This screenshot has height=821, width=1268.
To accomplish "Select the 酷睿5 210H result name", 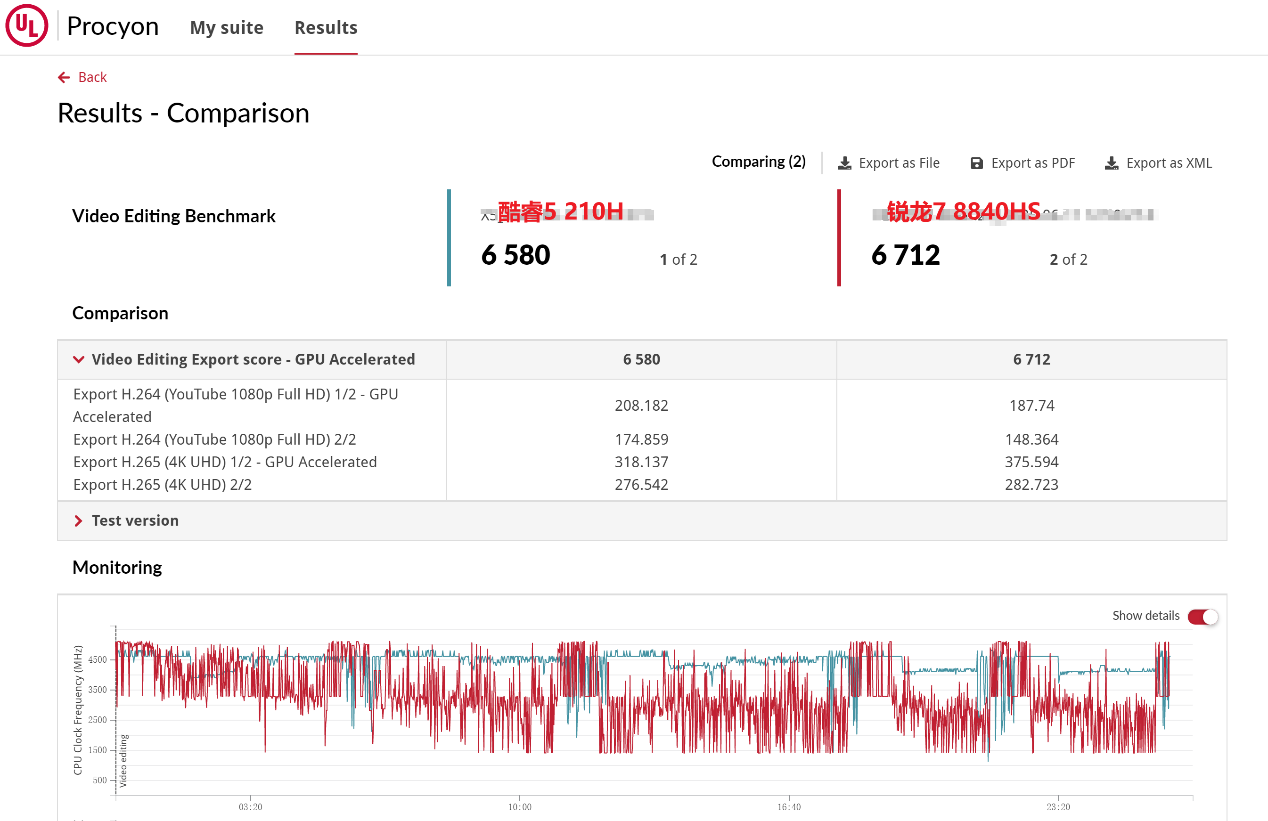I will (561, 212).
